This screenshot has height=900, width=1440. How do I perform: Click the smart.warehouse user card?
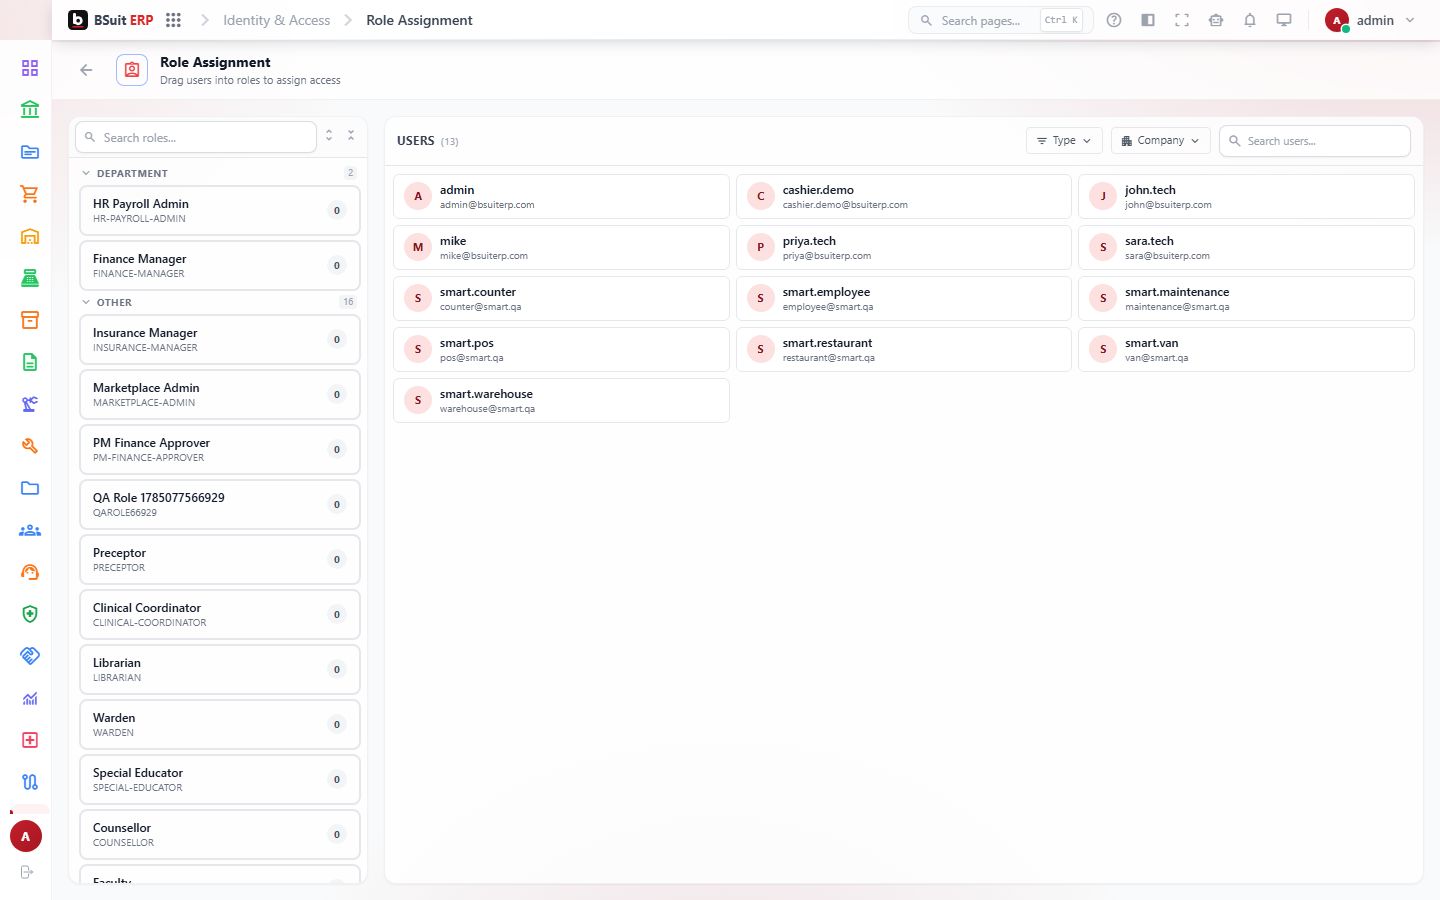(561, 401)
